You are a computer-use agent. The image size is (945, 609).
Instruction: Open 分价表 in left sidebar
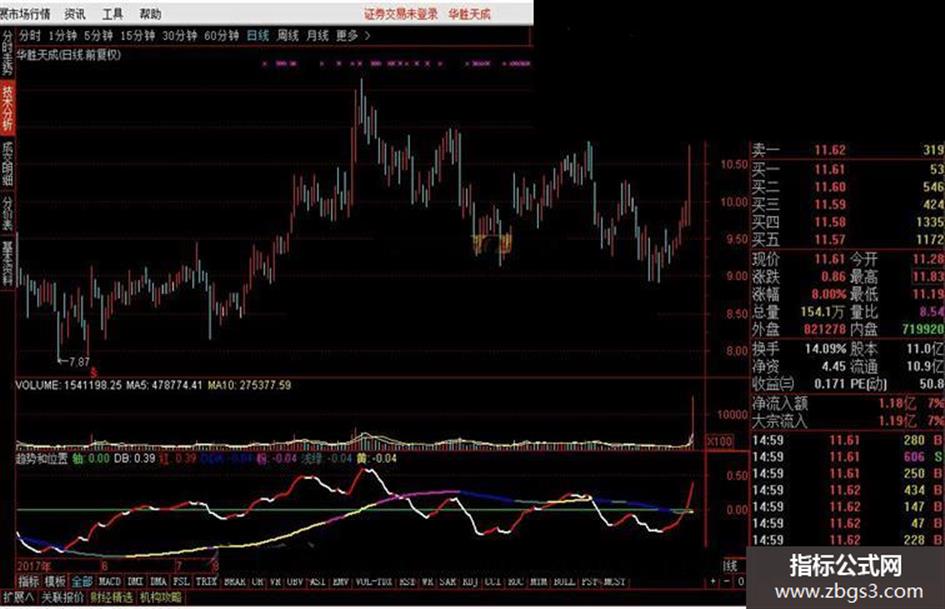click(7, 212)
